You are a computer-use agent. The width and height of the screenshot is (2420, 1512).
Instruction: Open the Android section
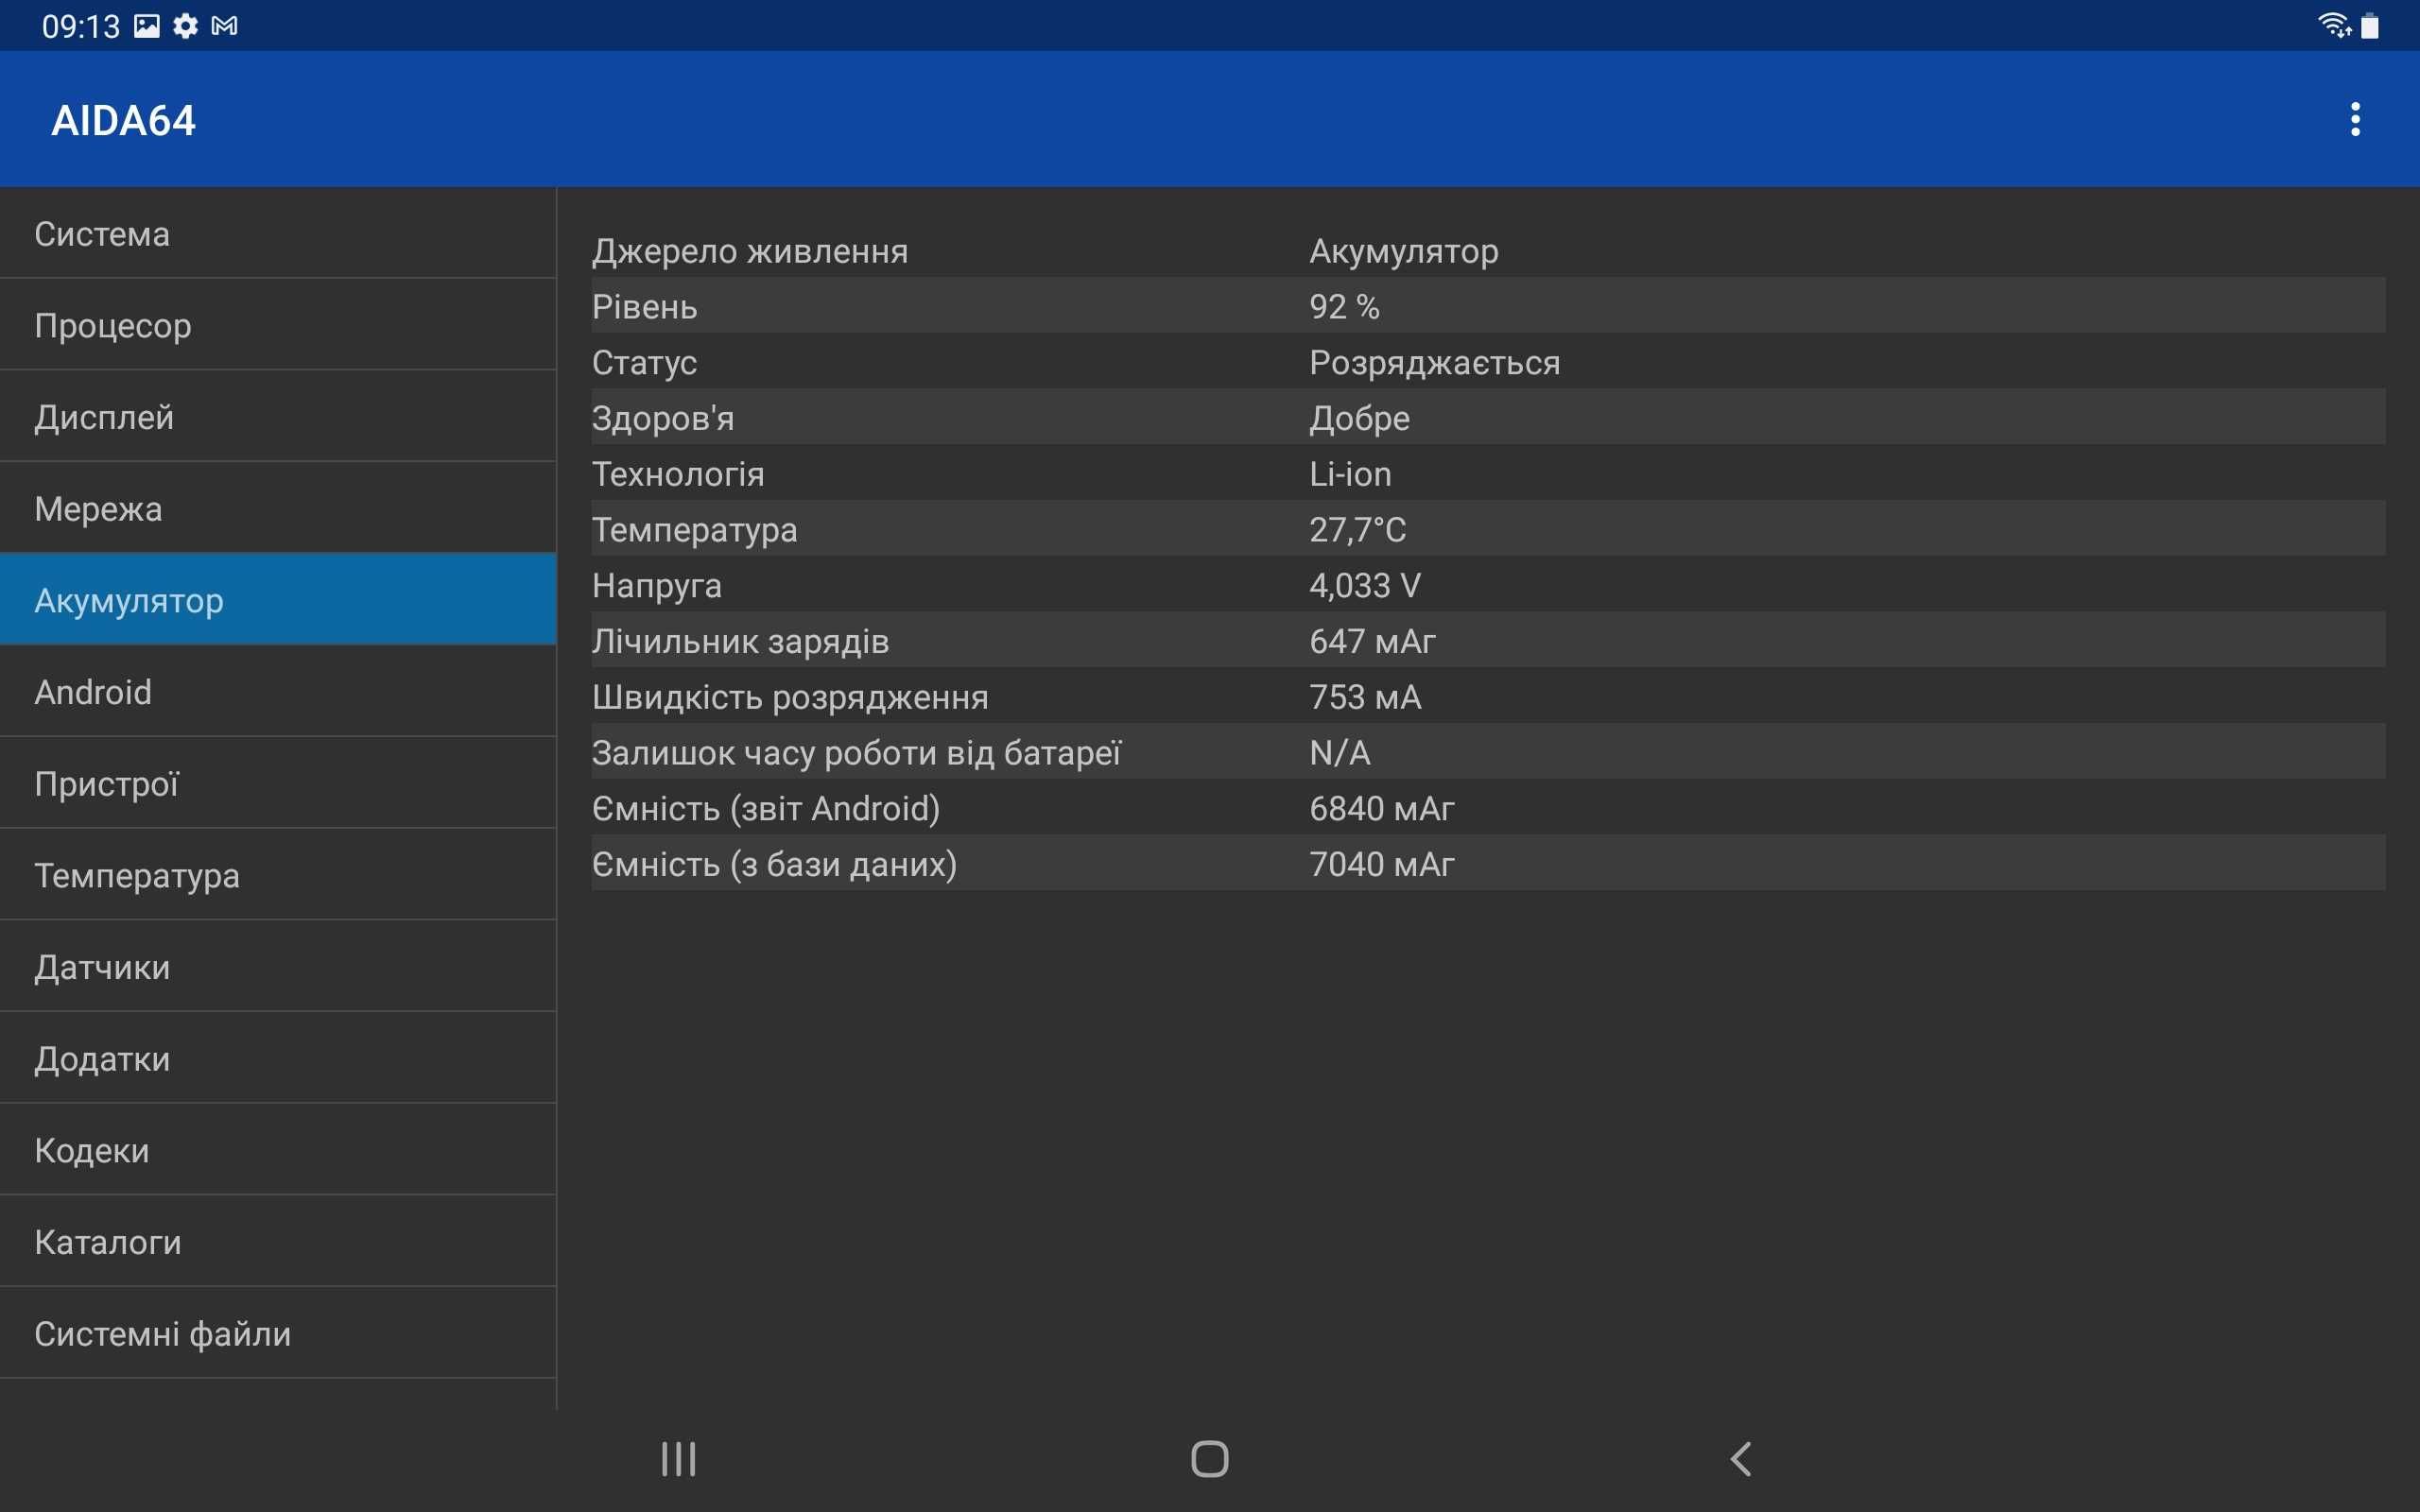tap(278, 692)
